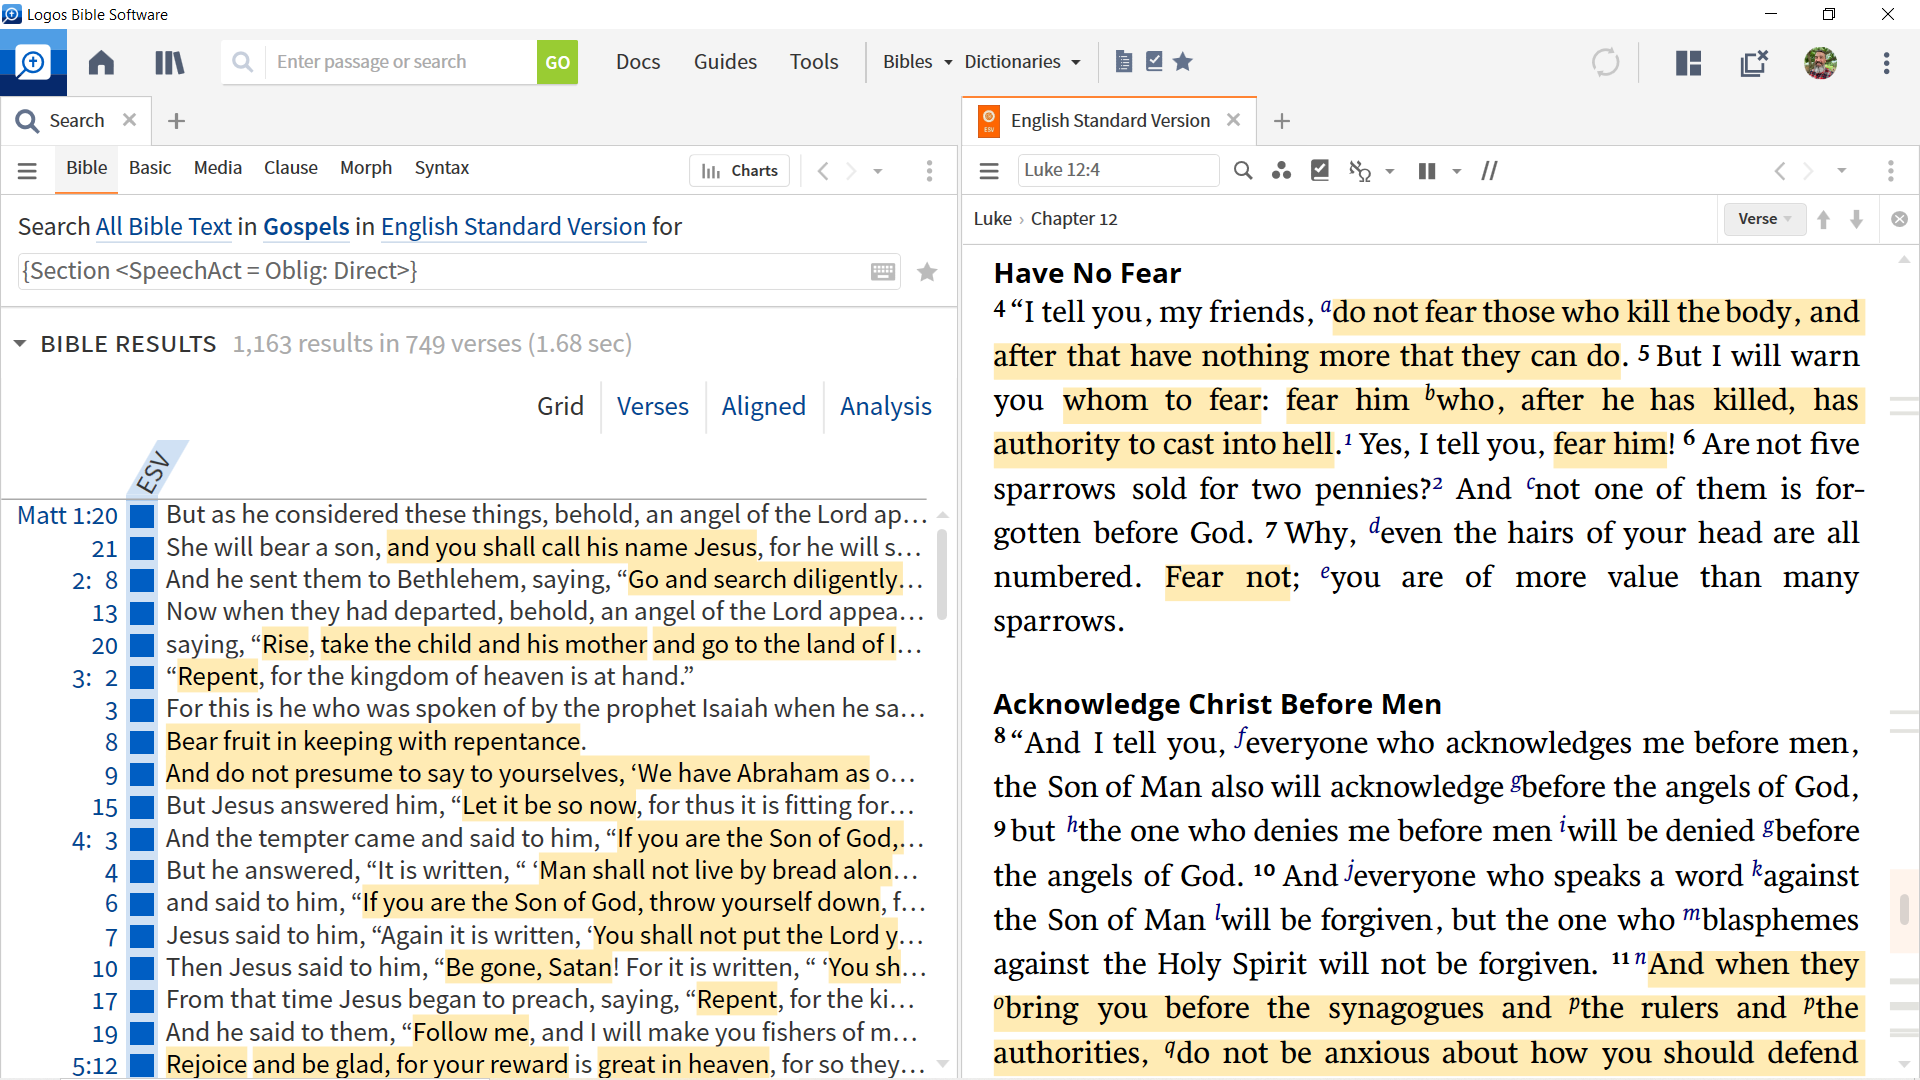Click the inline search magnifier in the ESV panel
Image resolution: width=1920 pixels, height=1080 pixels.
coord(1243,171)
